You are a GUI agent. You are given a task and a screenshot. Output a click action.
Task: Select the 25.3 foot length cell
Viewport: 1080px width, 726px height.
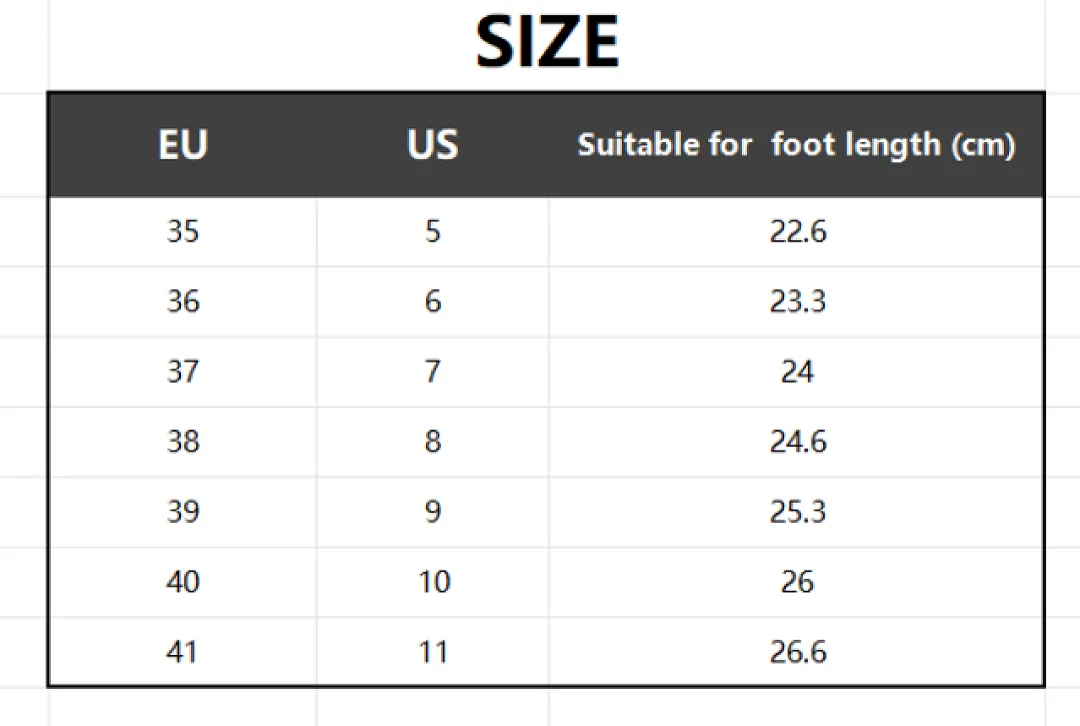pyautogui.click(x=798, y=511)
